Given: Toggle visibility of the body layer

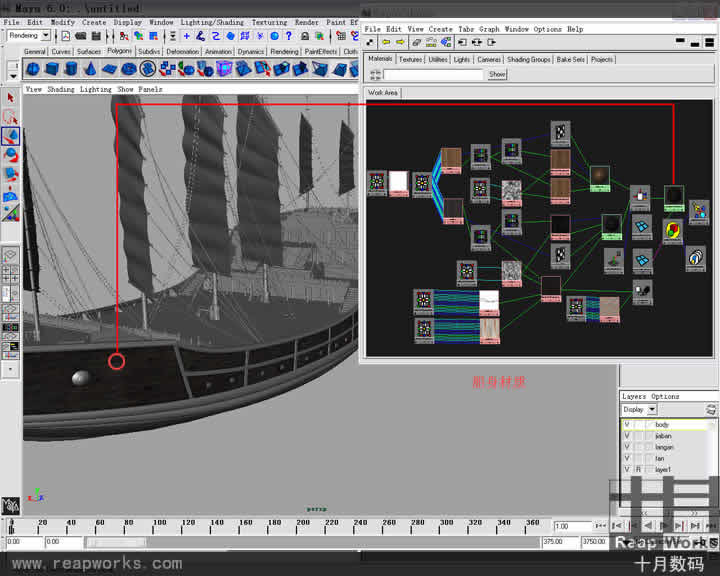Looking at the screenshot, I should pos(627,425).
